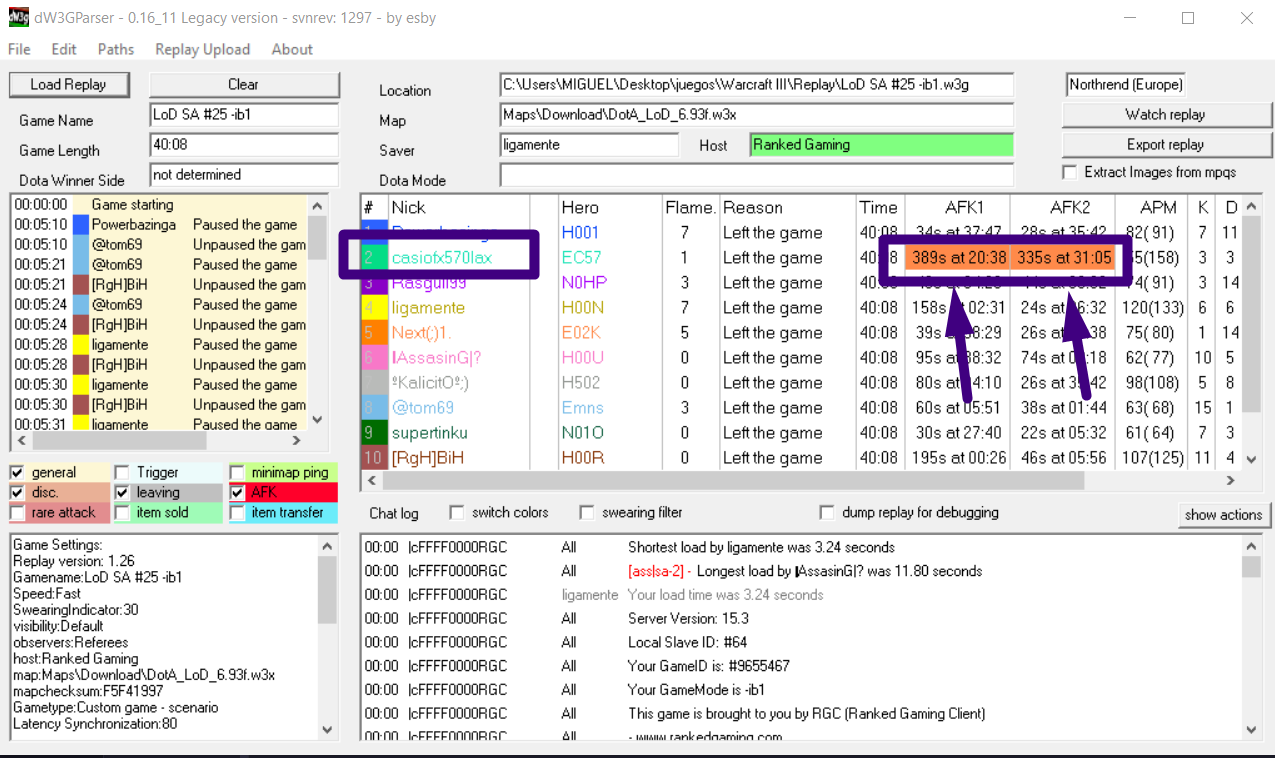1275x758 pixels.
Task: Select player [RgH]BiH in the player table
Action: tap(428, 458)
